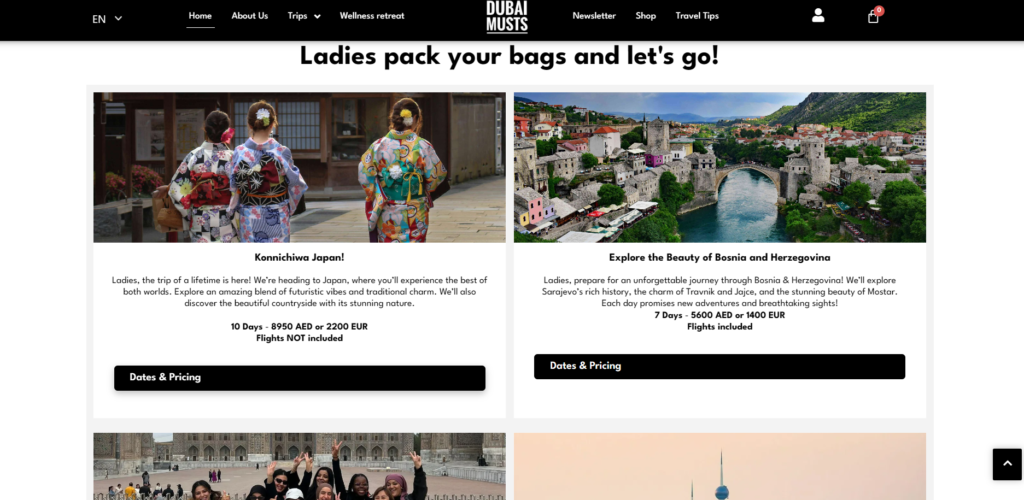This screenshot has height=500, width=1024.
Task: Open the Mostar bridge trip photo
Action: coord(720,167)
